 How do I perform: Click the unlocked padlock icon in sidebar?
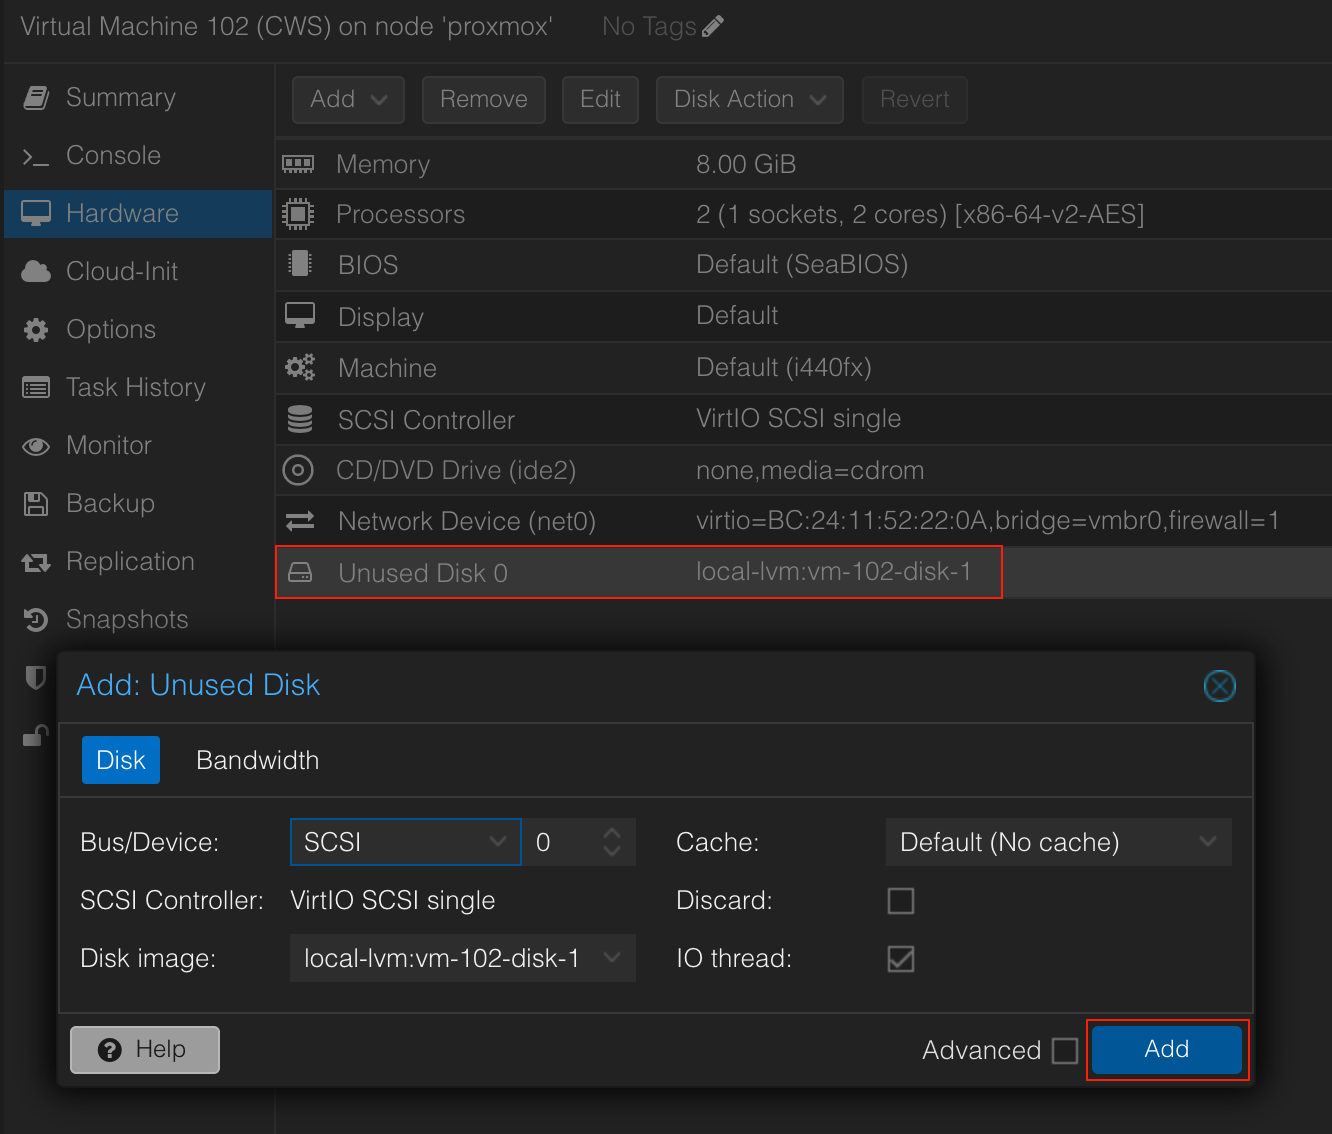coord(36,736)
